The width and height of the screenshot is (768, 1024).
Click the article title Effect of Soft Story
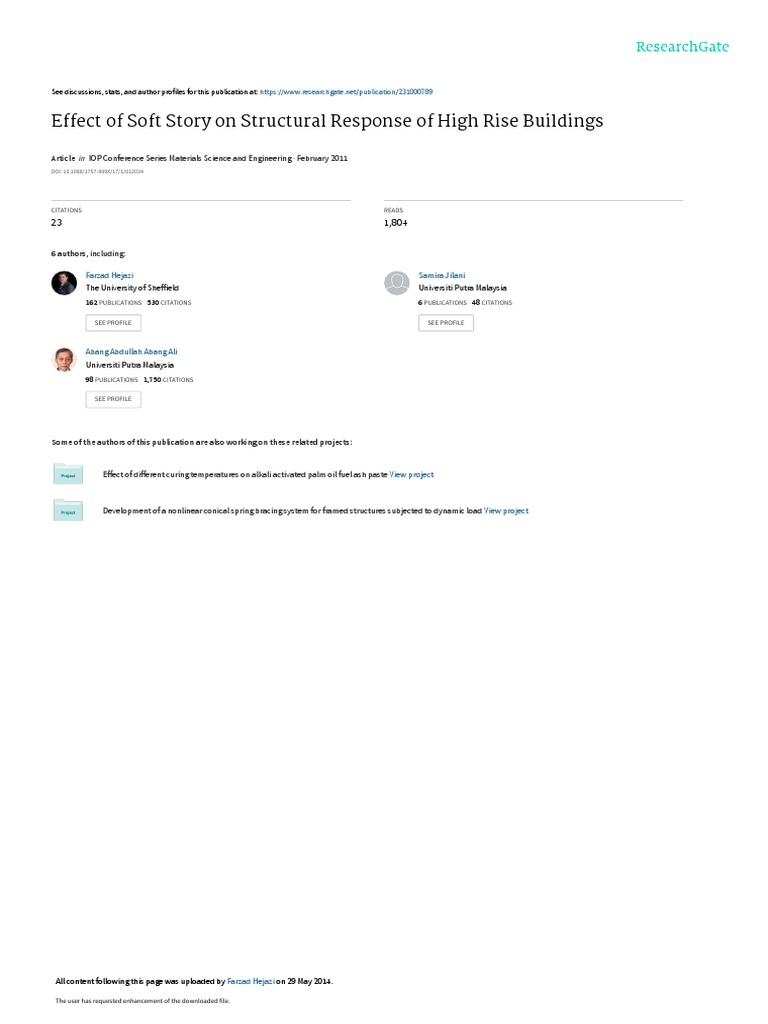click(327, 121)
